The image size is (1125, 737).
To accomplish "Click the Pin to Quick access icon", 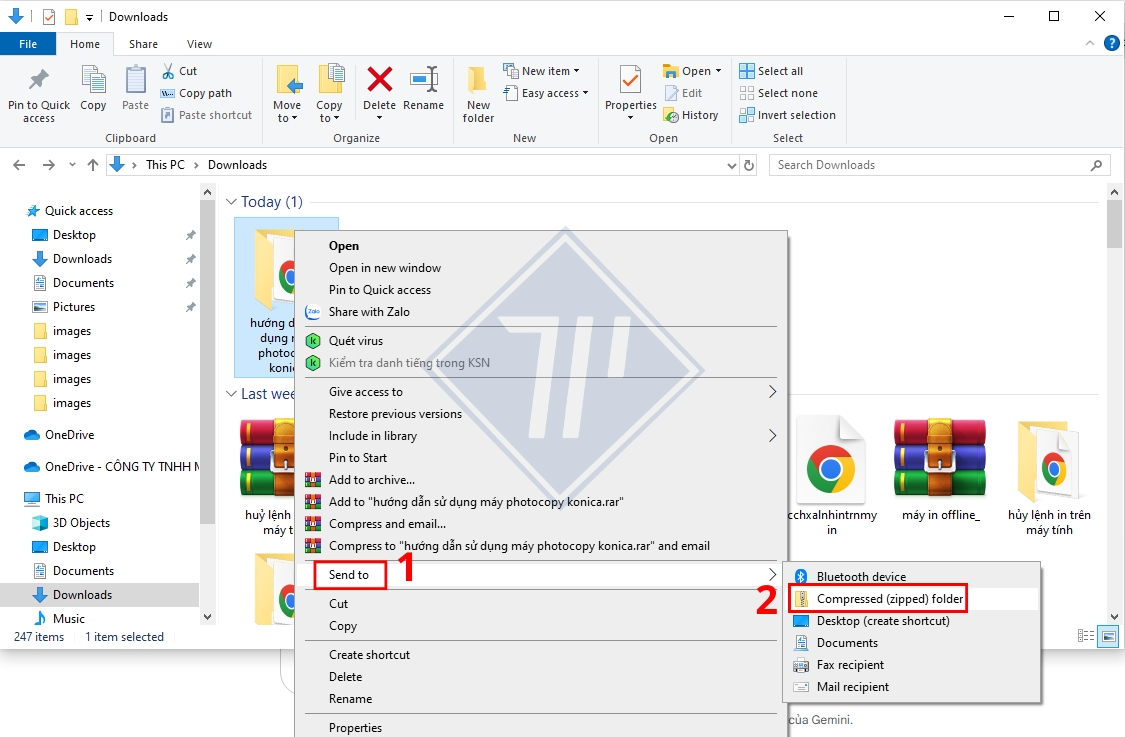I will coord(39,82).
